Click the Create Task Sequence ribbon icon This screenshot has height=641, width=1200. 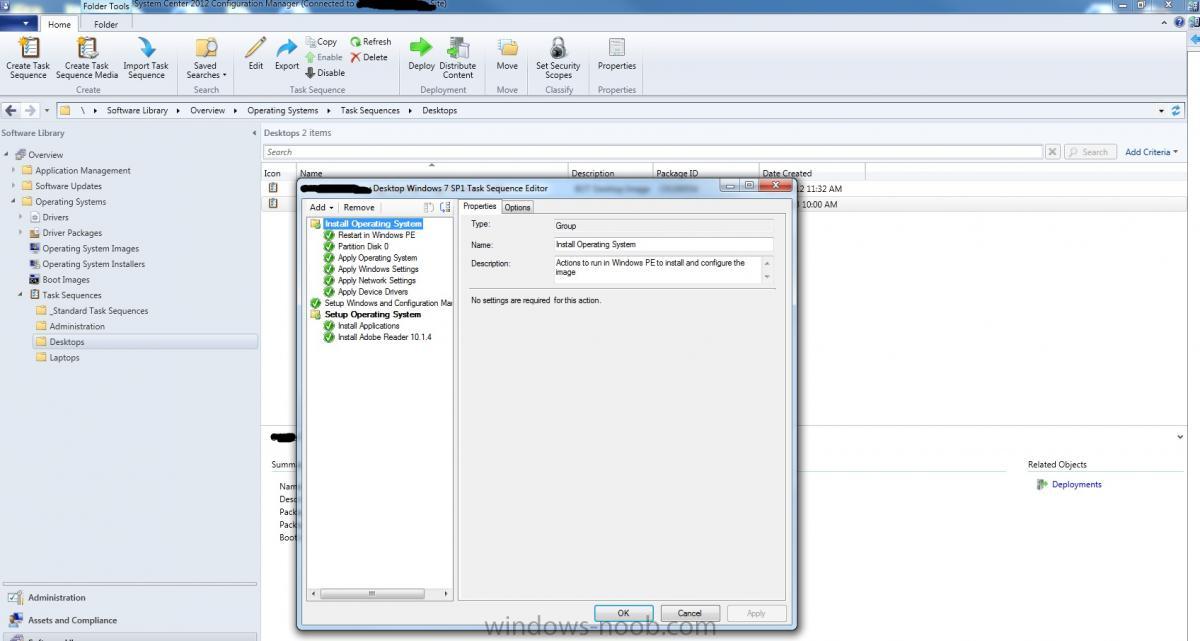[28, 48]
